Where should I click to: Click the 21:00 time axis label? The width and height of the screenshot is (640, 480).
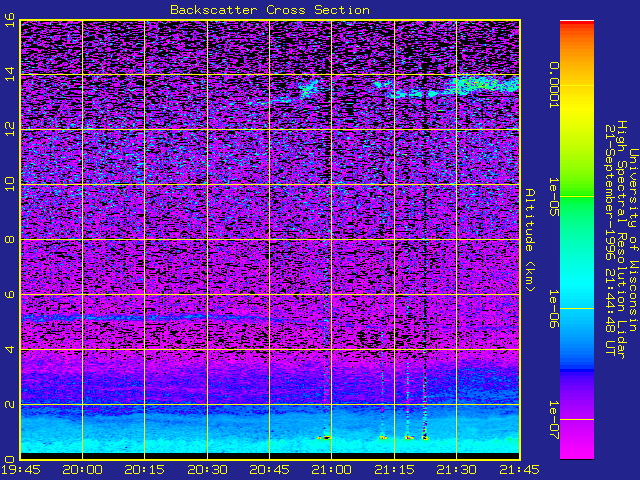point(331,470)
